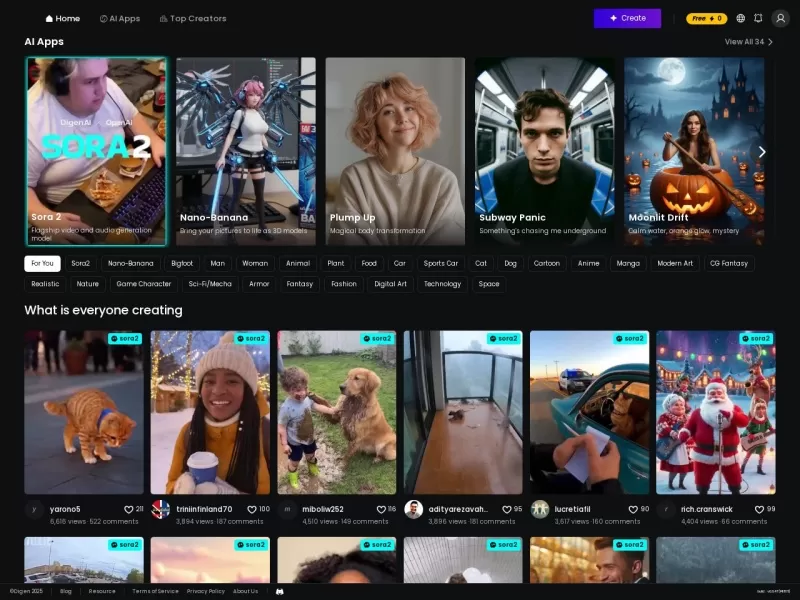Click the Free credits badge
800x600 pixels.
[706, 18]
